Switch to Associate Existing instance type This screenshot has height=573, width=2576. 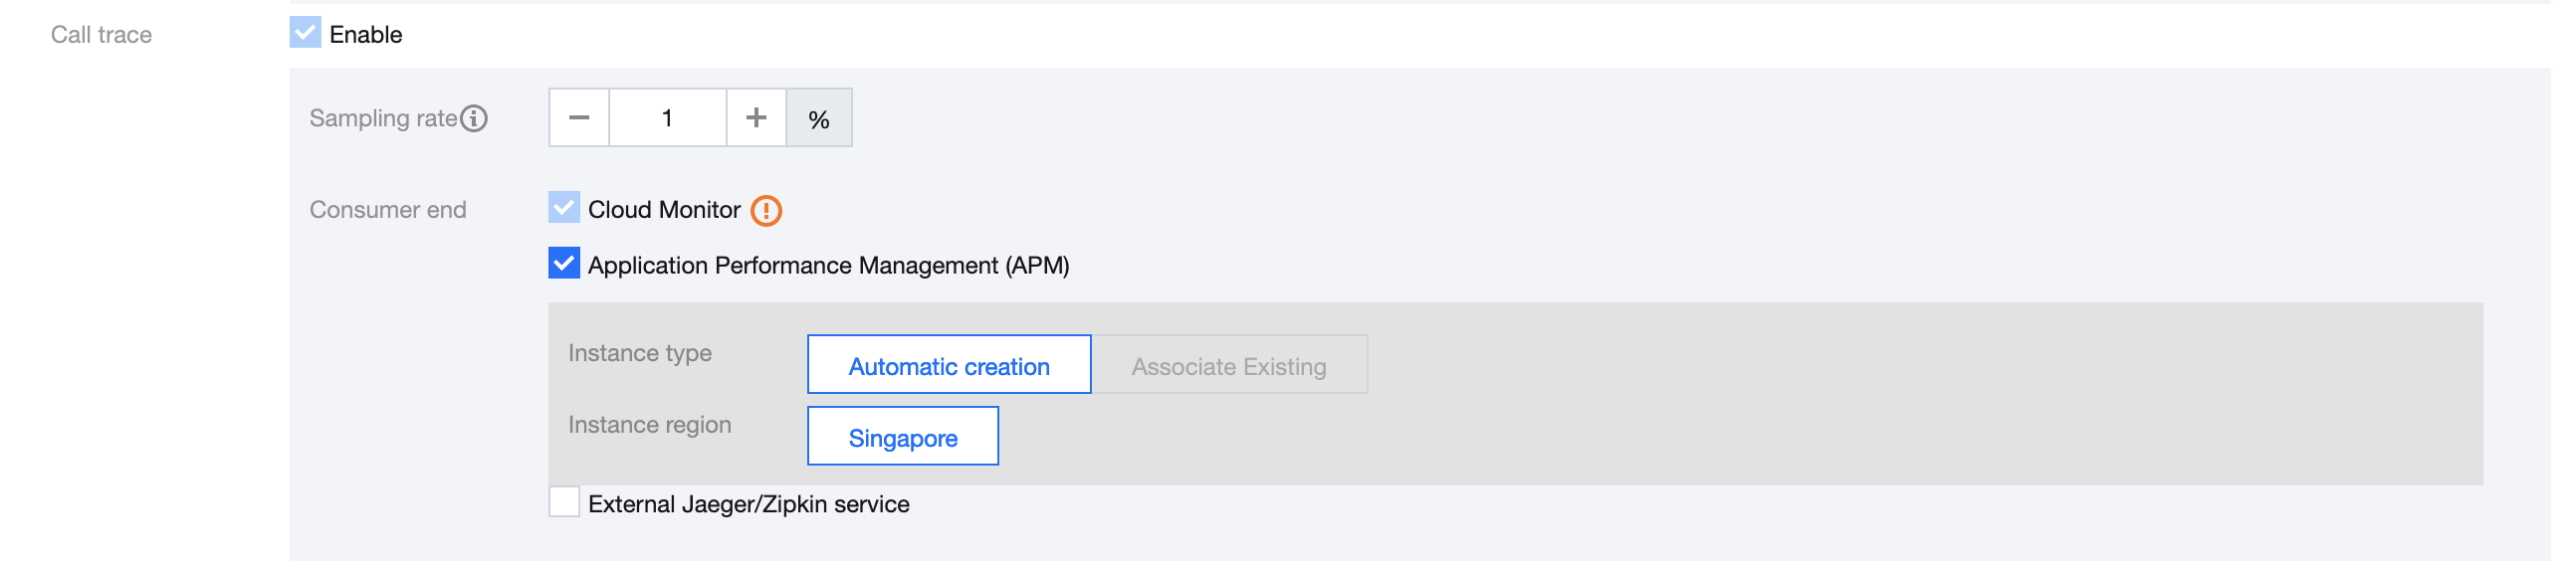click(x=1230, y=365)
